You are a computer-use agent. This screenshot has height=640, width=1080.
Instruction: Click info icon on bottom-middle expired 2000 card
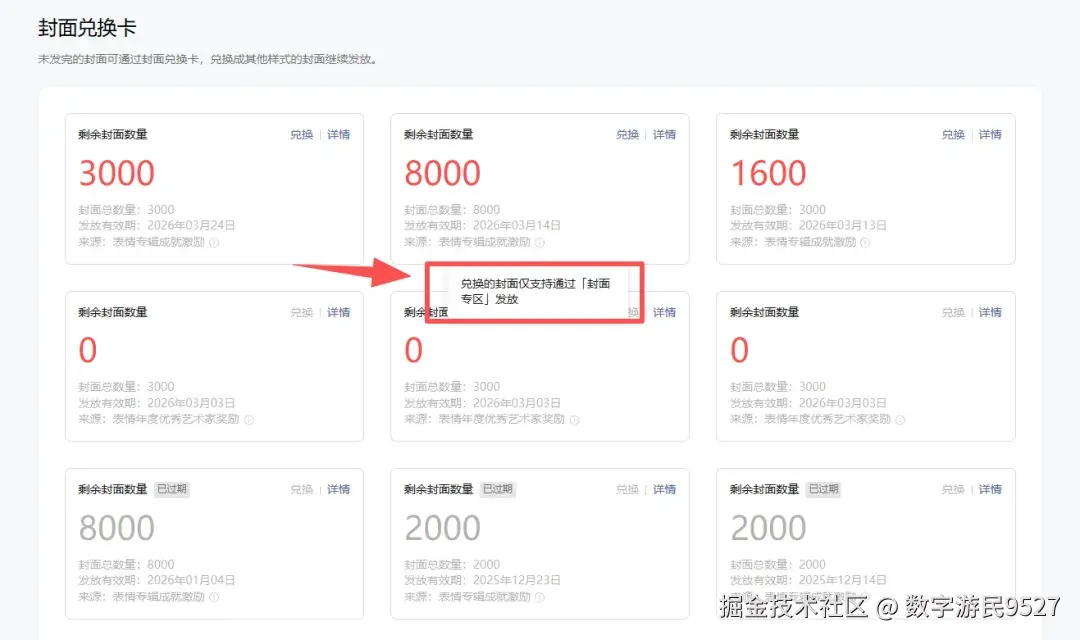[540, 596]
